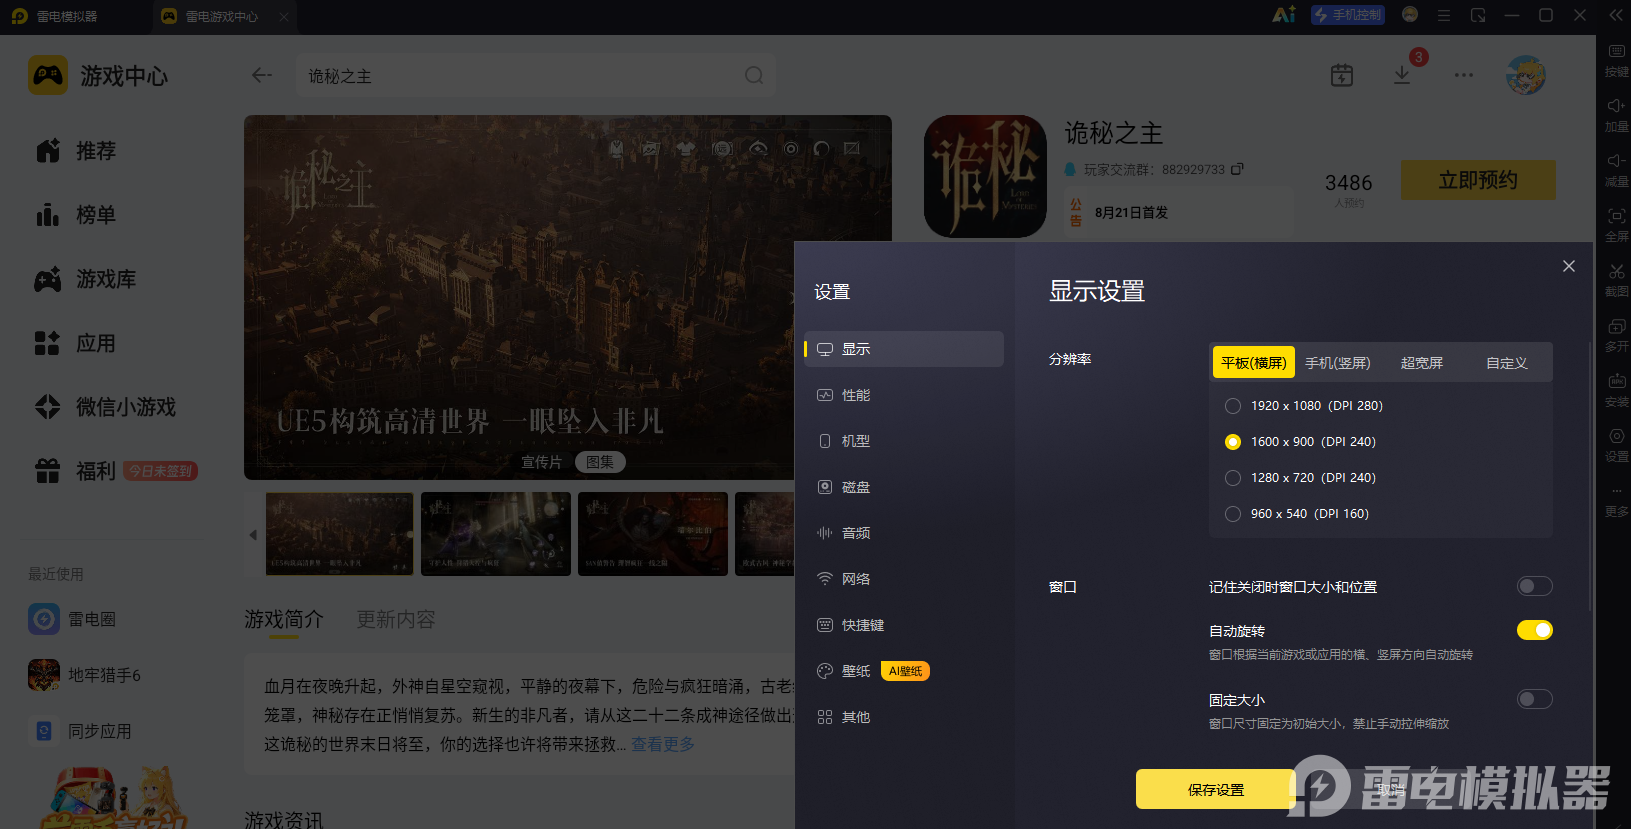Collapse the right toolbar with double-chevron

click(1616, 15)
